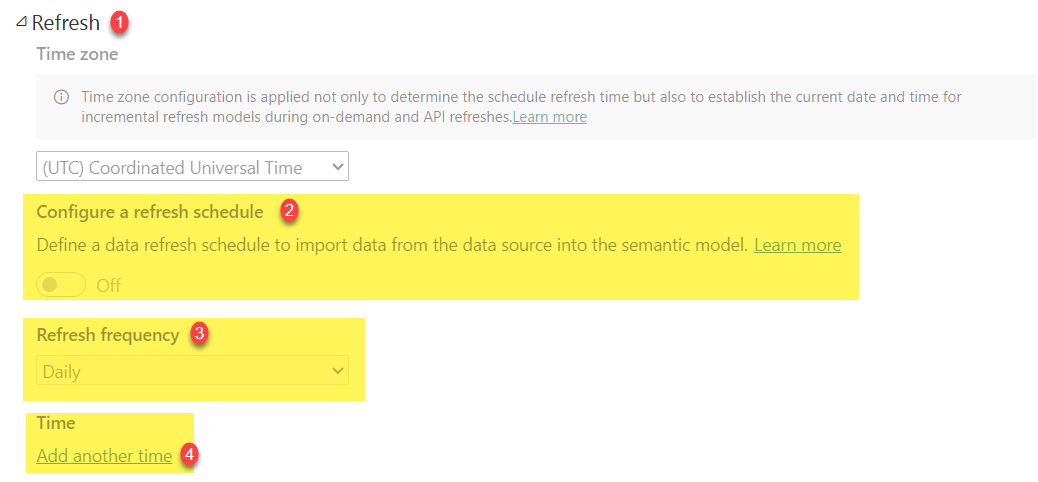
Task: Click red annotation badge number 3
Action: (201, 334)
